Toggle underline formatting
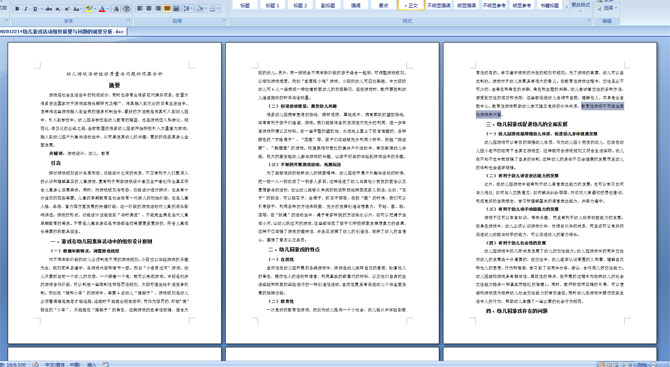Image resolution: width=670 pixels, height=367 pixels. coord(35,9)
